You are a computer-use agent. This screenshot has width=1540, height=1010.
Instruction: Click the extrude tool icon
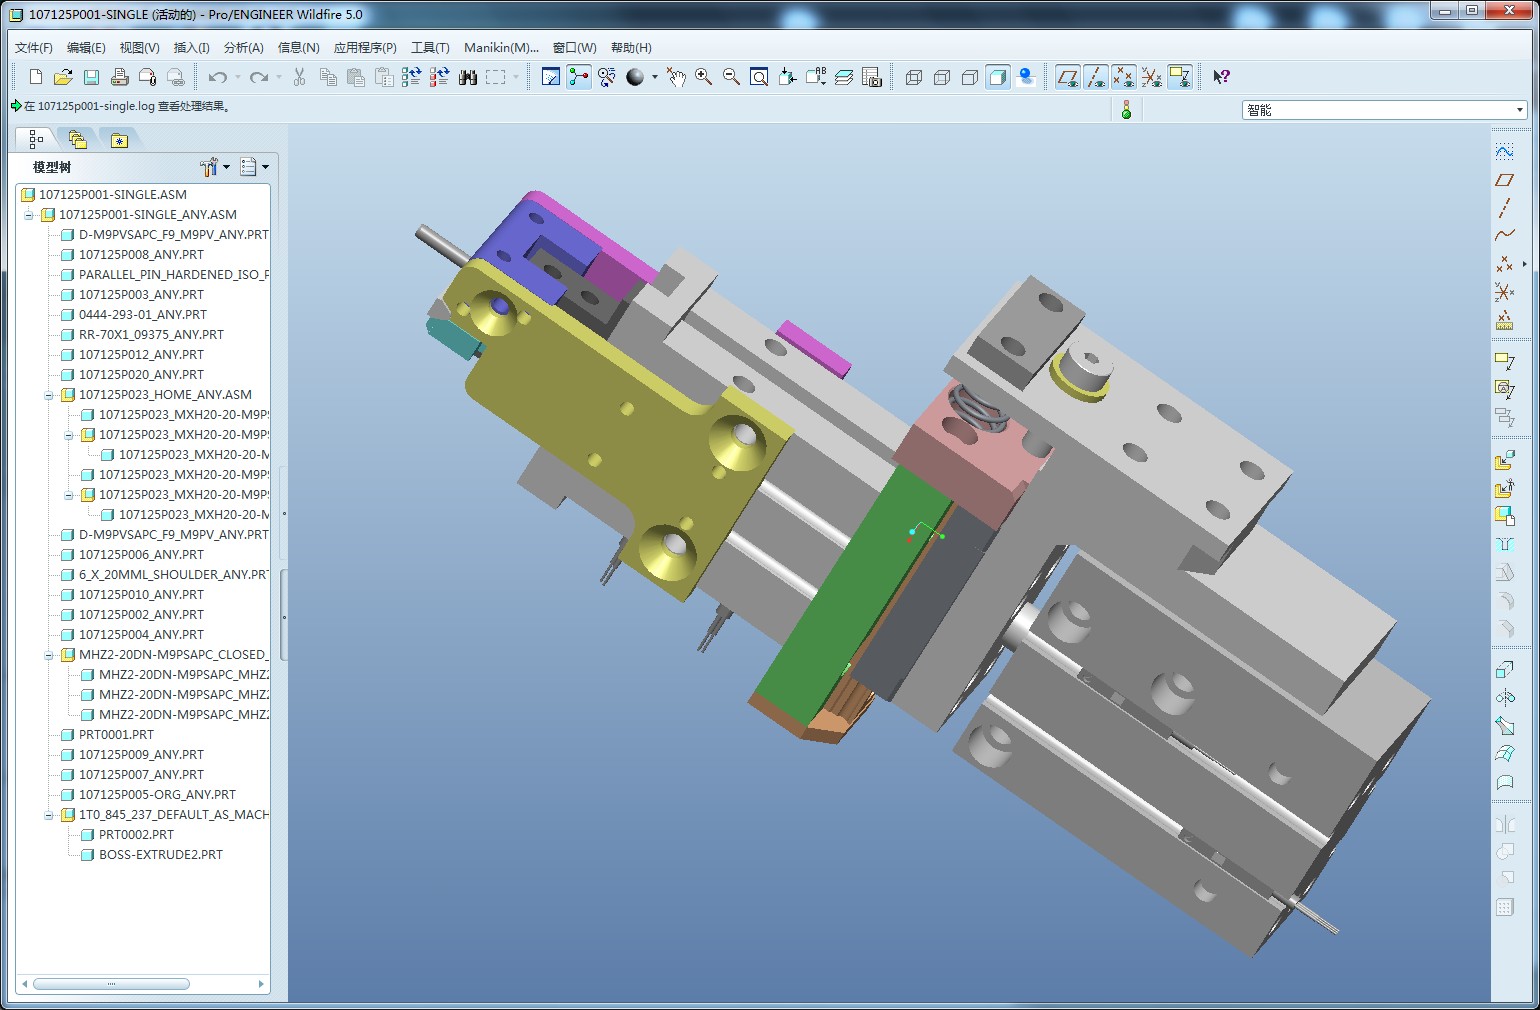point(1504,670)
